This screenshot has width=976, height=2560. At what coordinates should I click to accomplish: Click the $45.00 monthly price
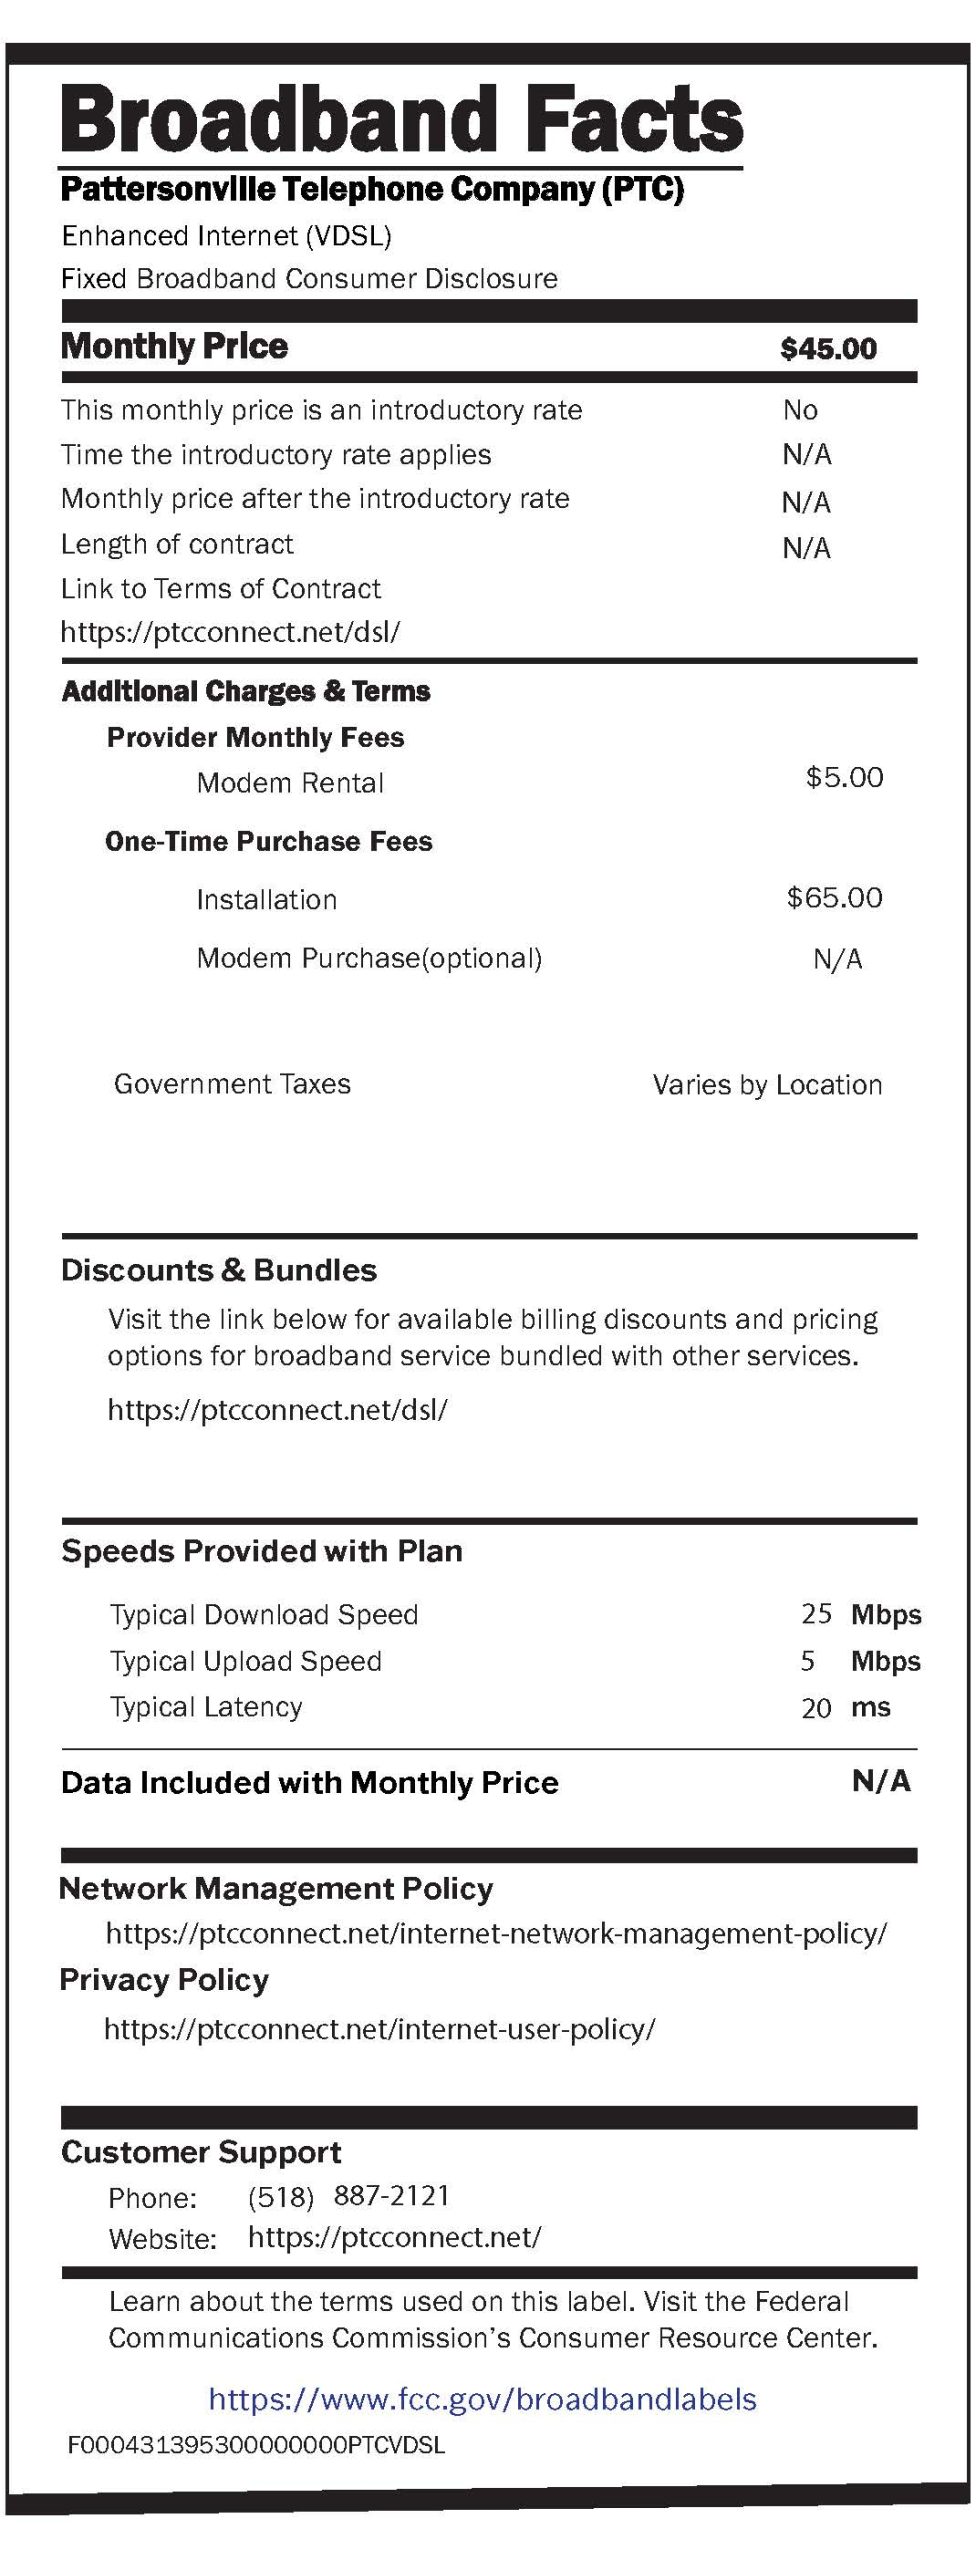(x=828, y=349)
